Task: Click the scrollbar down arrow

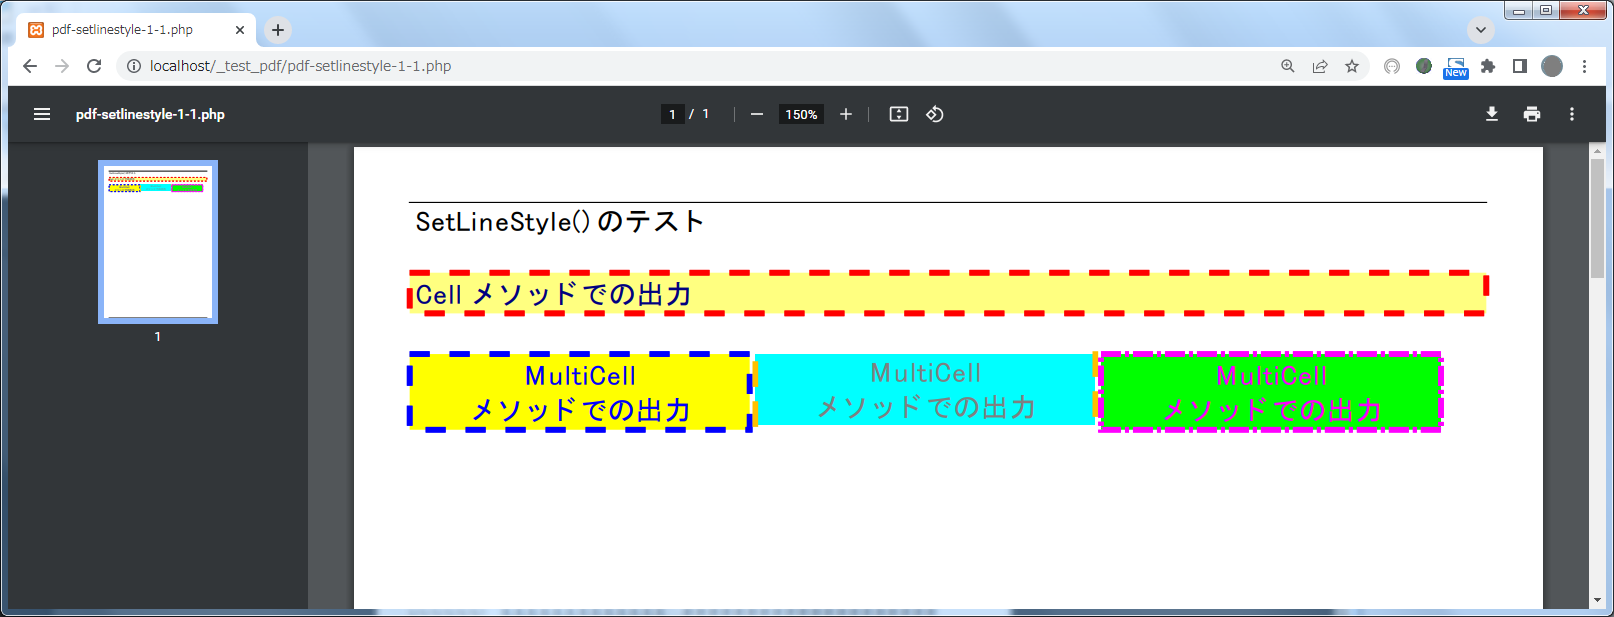Action: 1597,601
